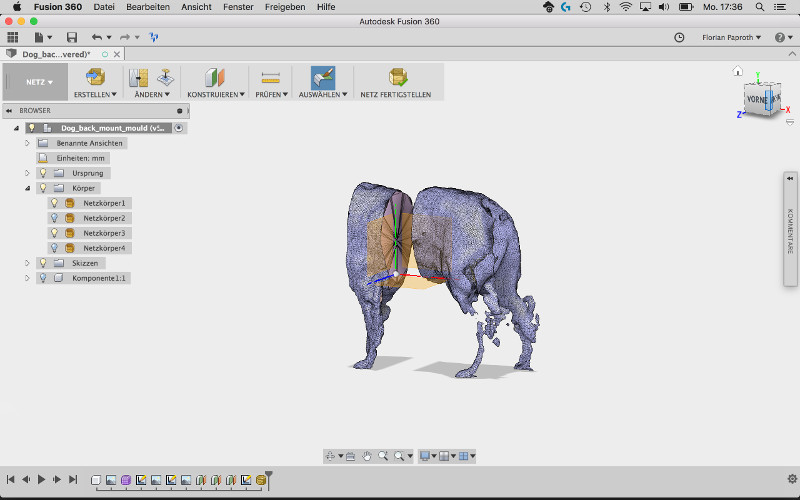The height and width of the screenshot is (500, 800).
Task: Expand the Benannte Ansichten tree node
Action: (28, 143)
